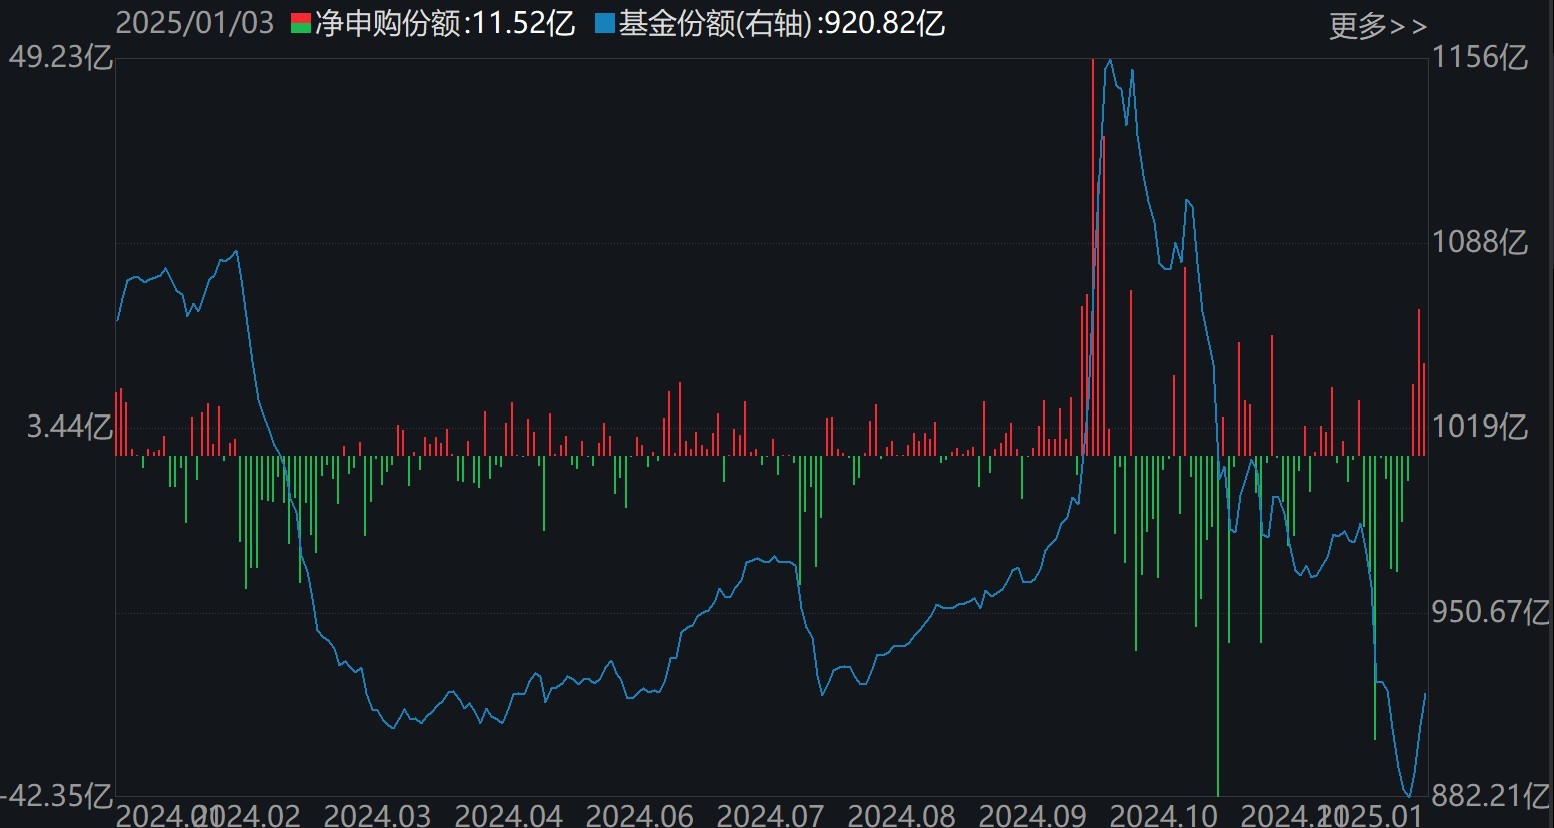
Task: Click the blue 基金份额 legend swatch
Action: [604, 24]
